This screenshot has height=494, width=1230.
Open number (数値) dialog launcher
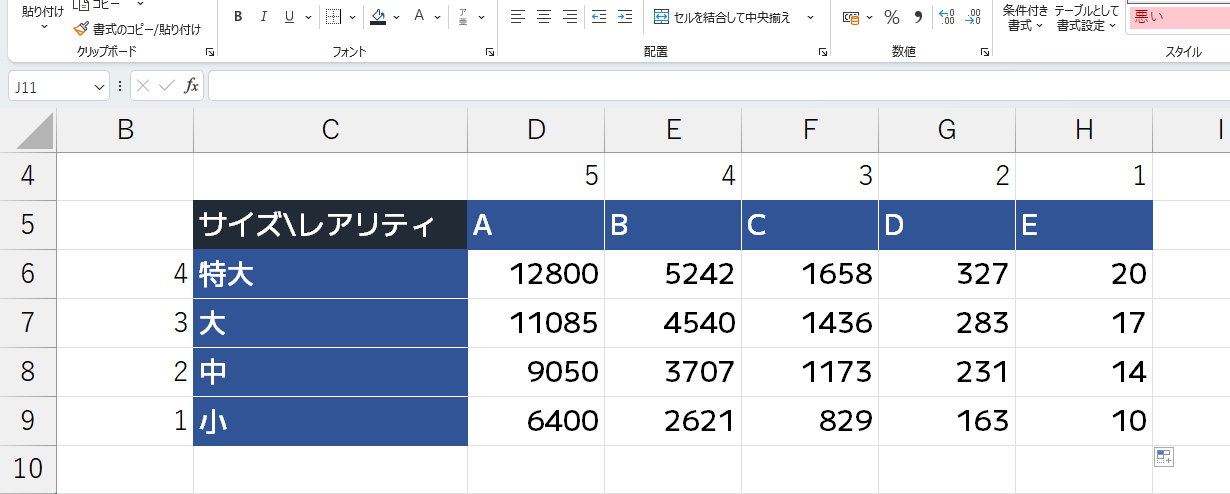[985, 52]
